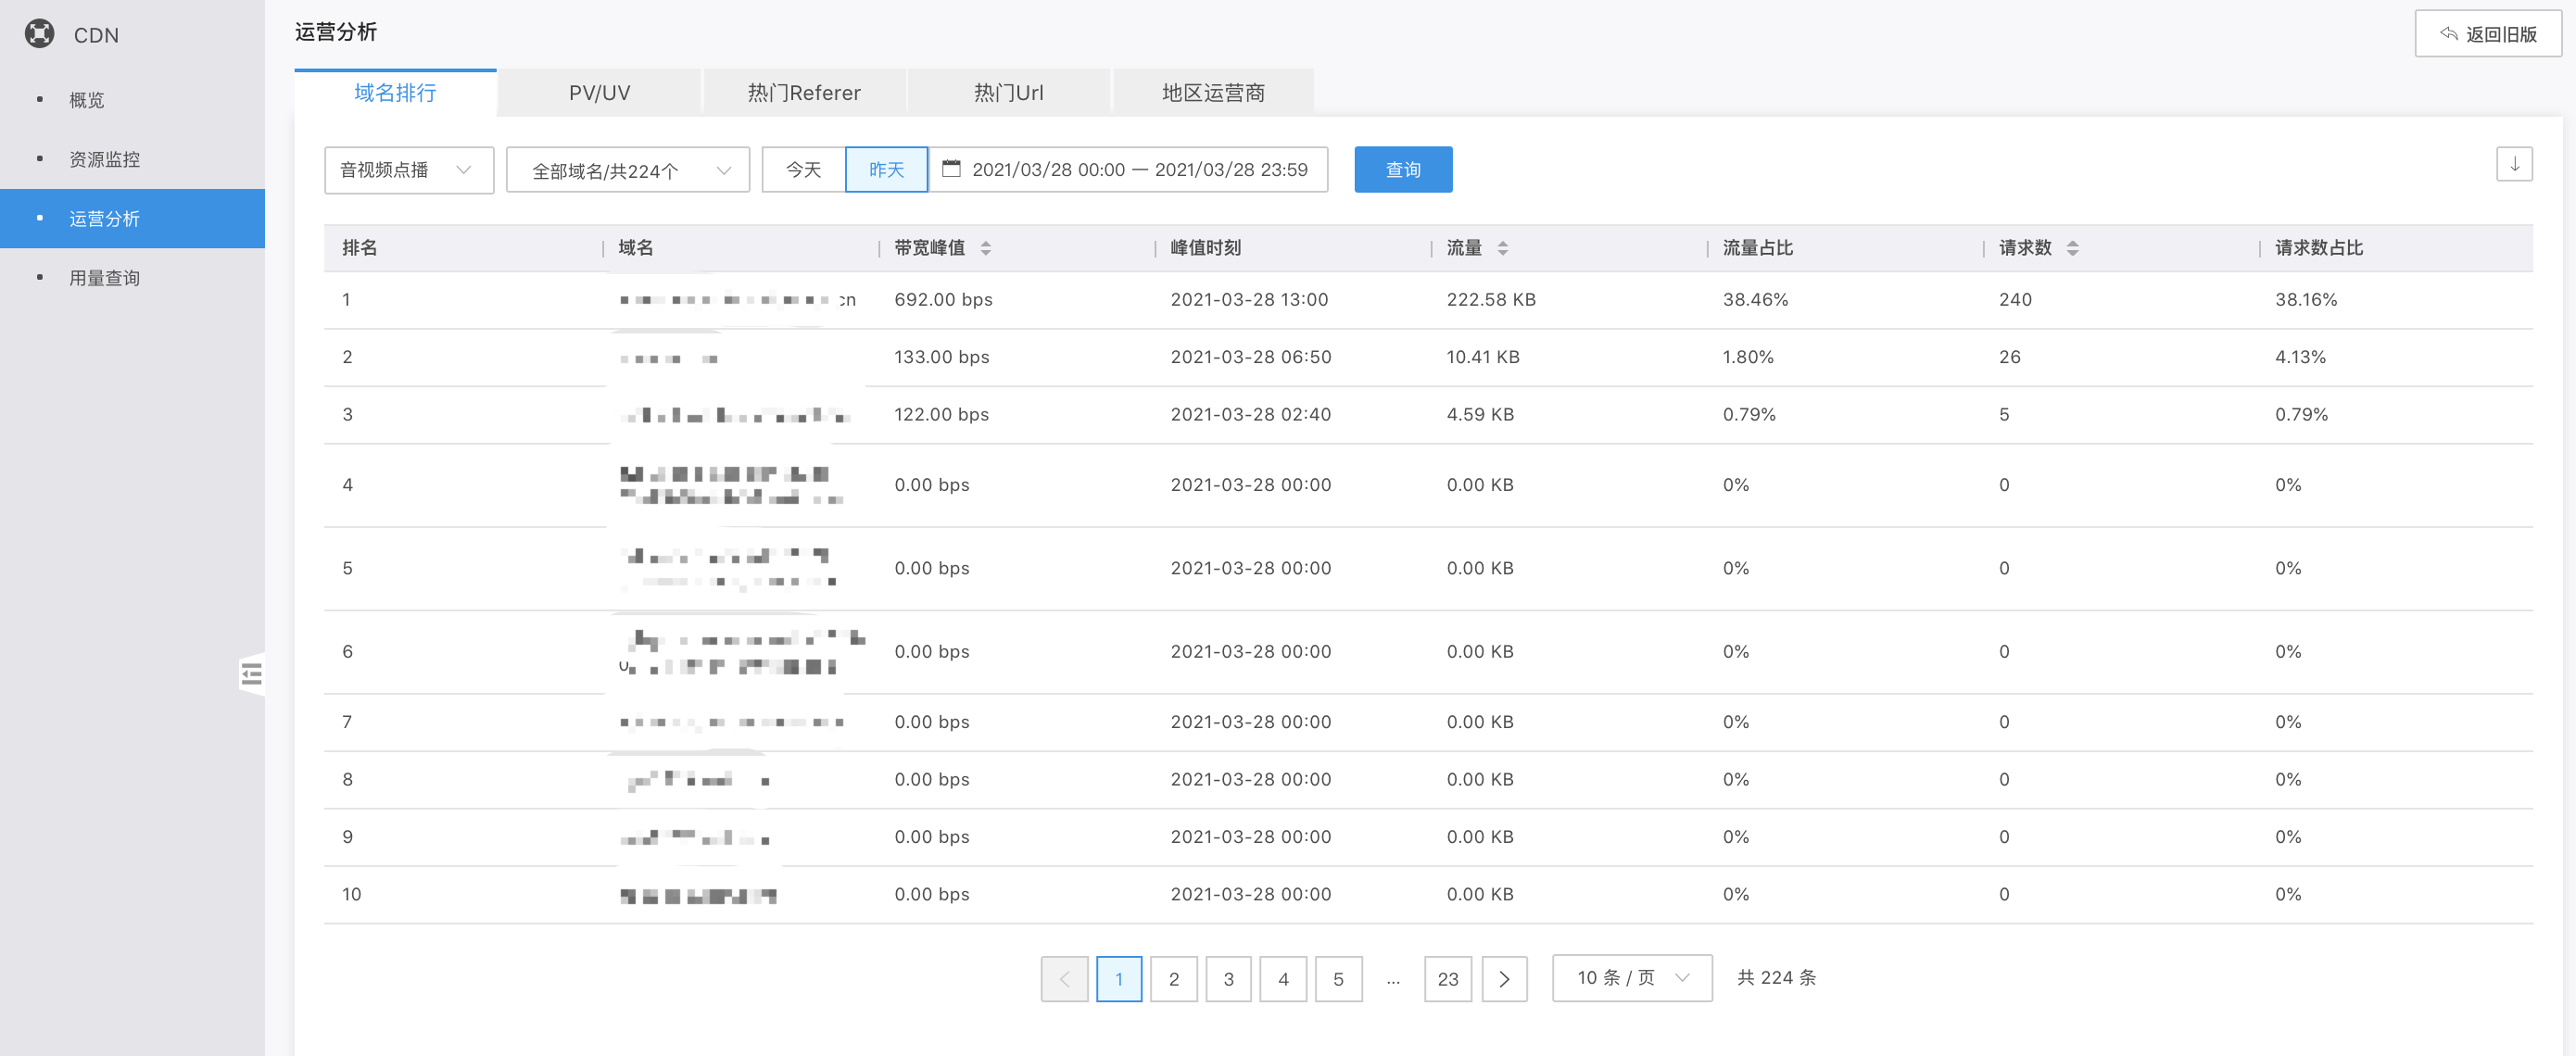Click the download export arrow icon
The image size is (2576, 1056).
(2513, 164)
